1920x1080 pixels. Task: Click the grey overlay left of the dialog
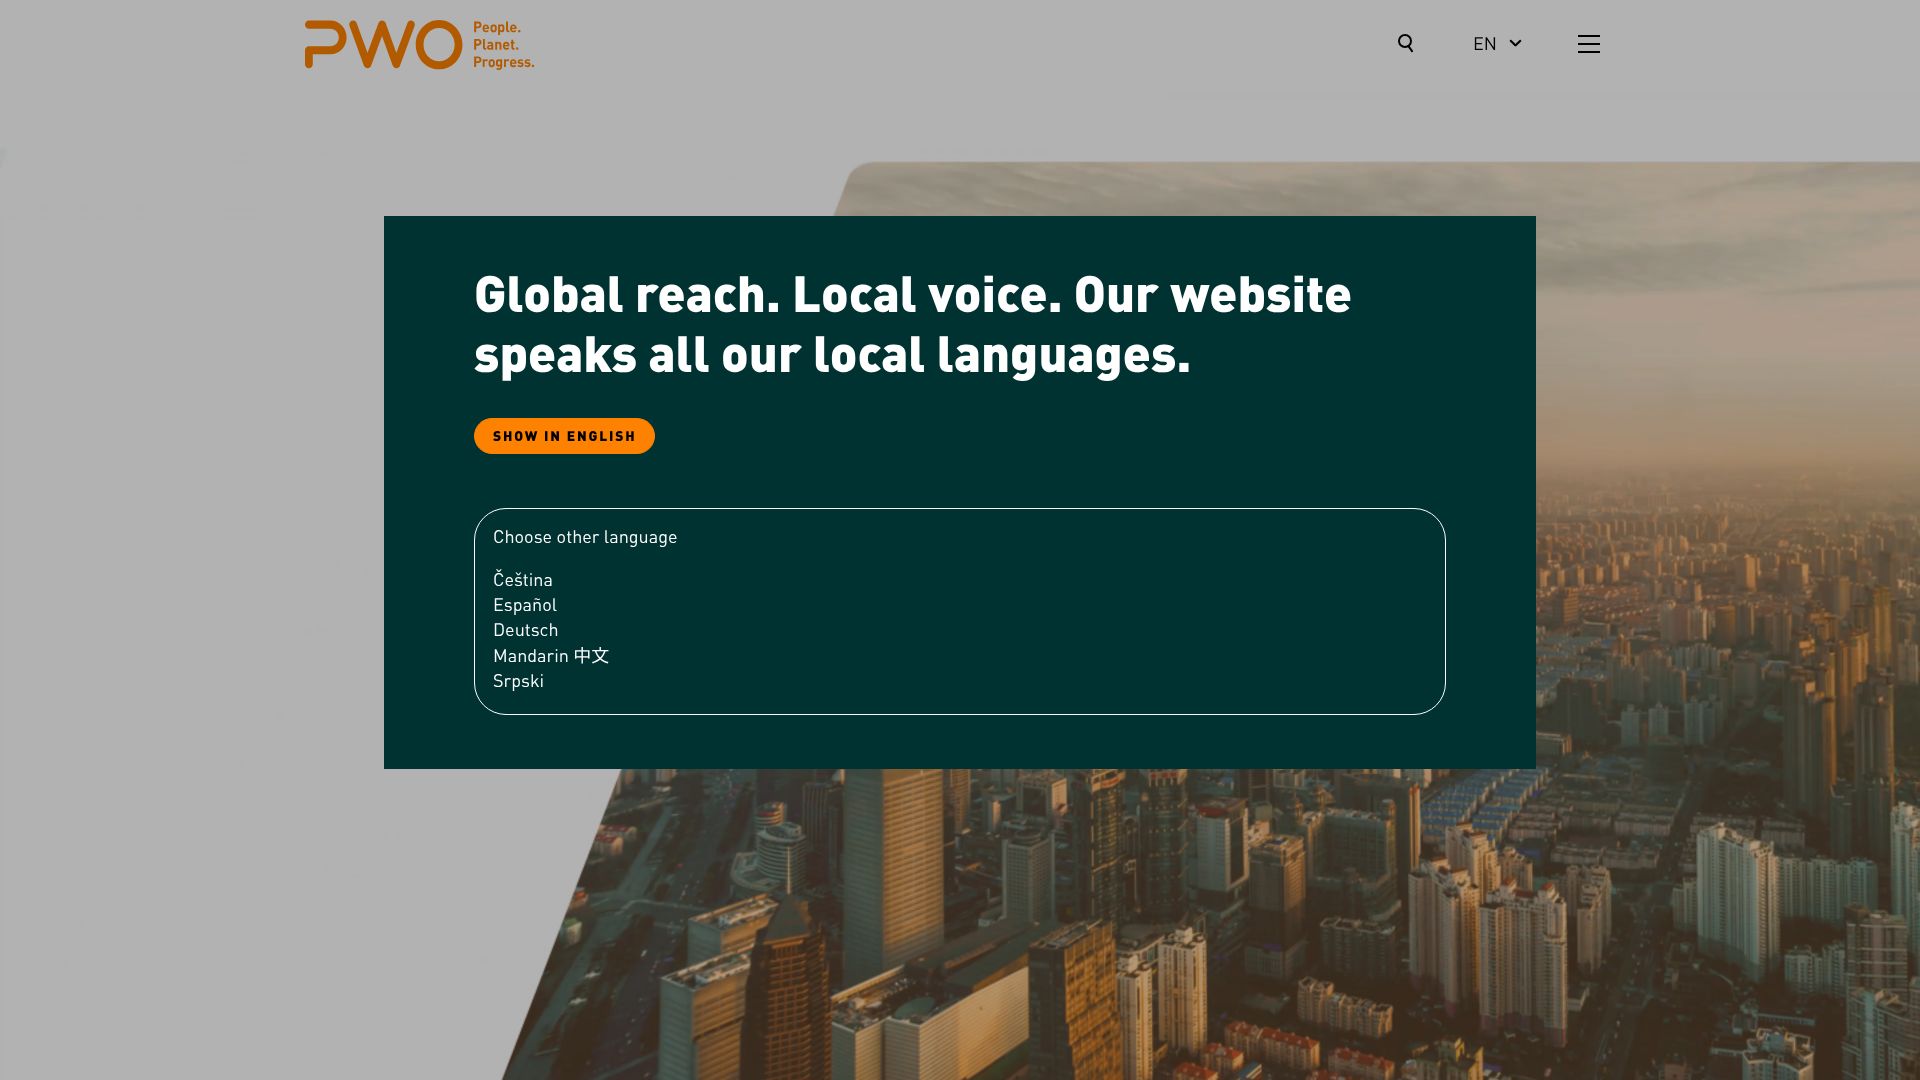point(190,500)
